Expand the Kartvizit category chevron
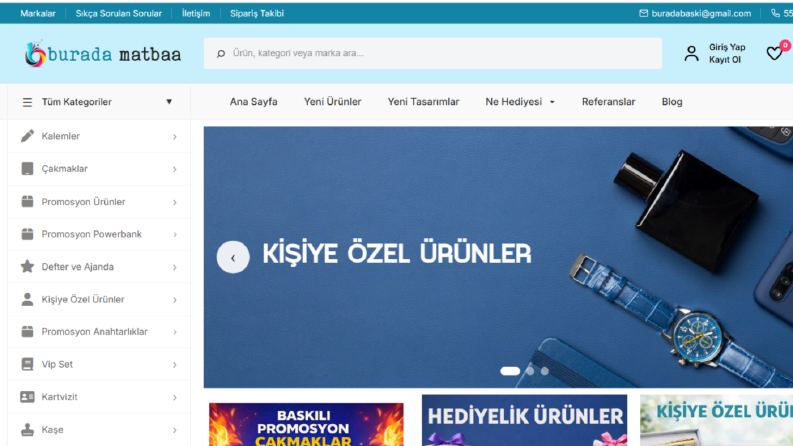The image size is (793, 446). [174, 397]
